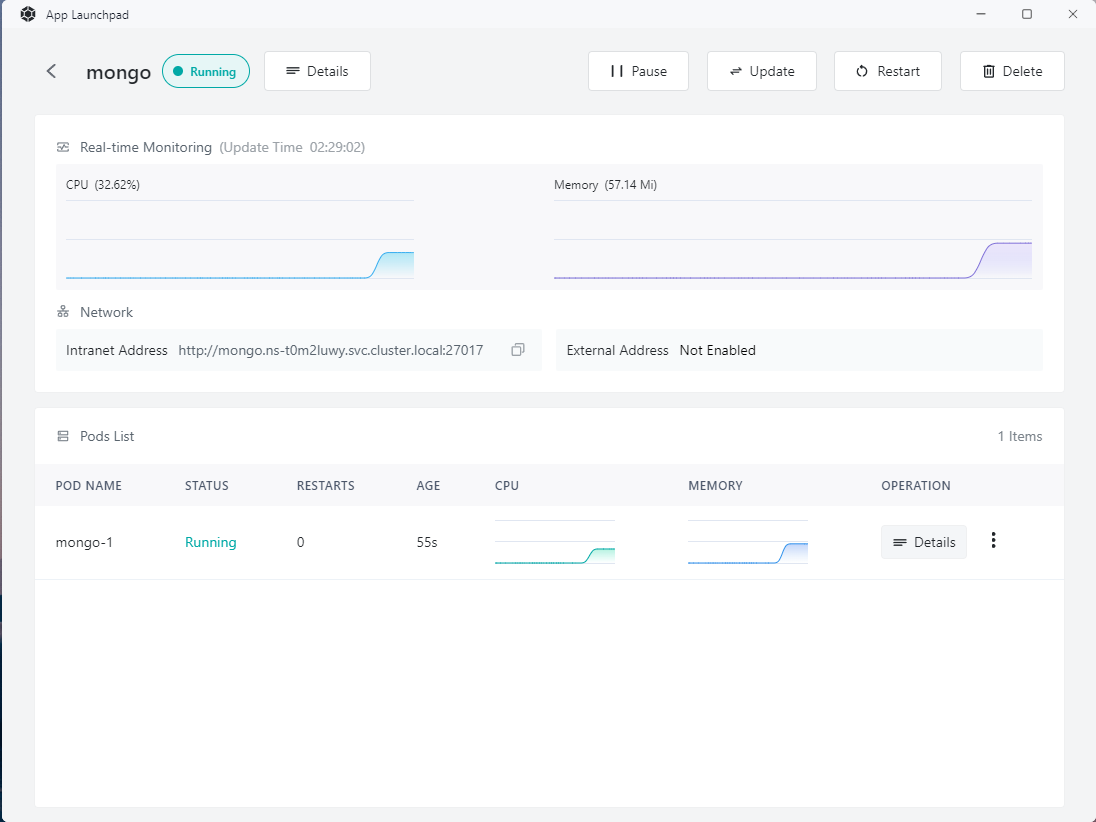Click the Real-time Monitoring icon
The image size is (1096, 822).
63,147
